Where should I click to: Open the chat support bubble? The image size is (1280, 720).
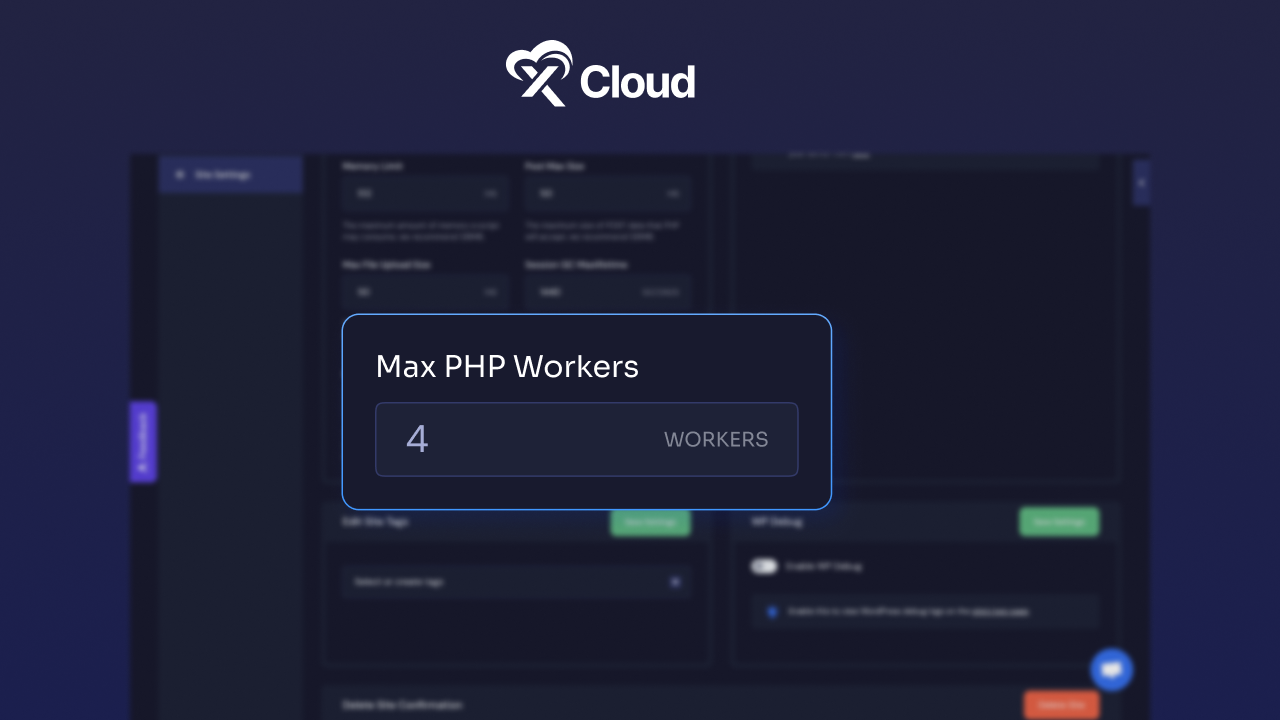pyautogui.click(x=1111, y=669)
